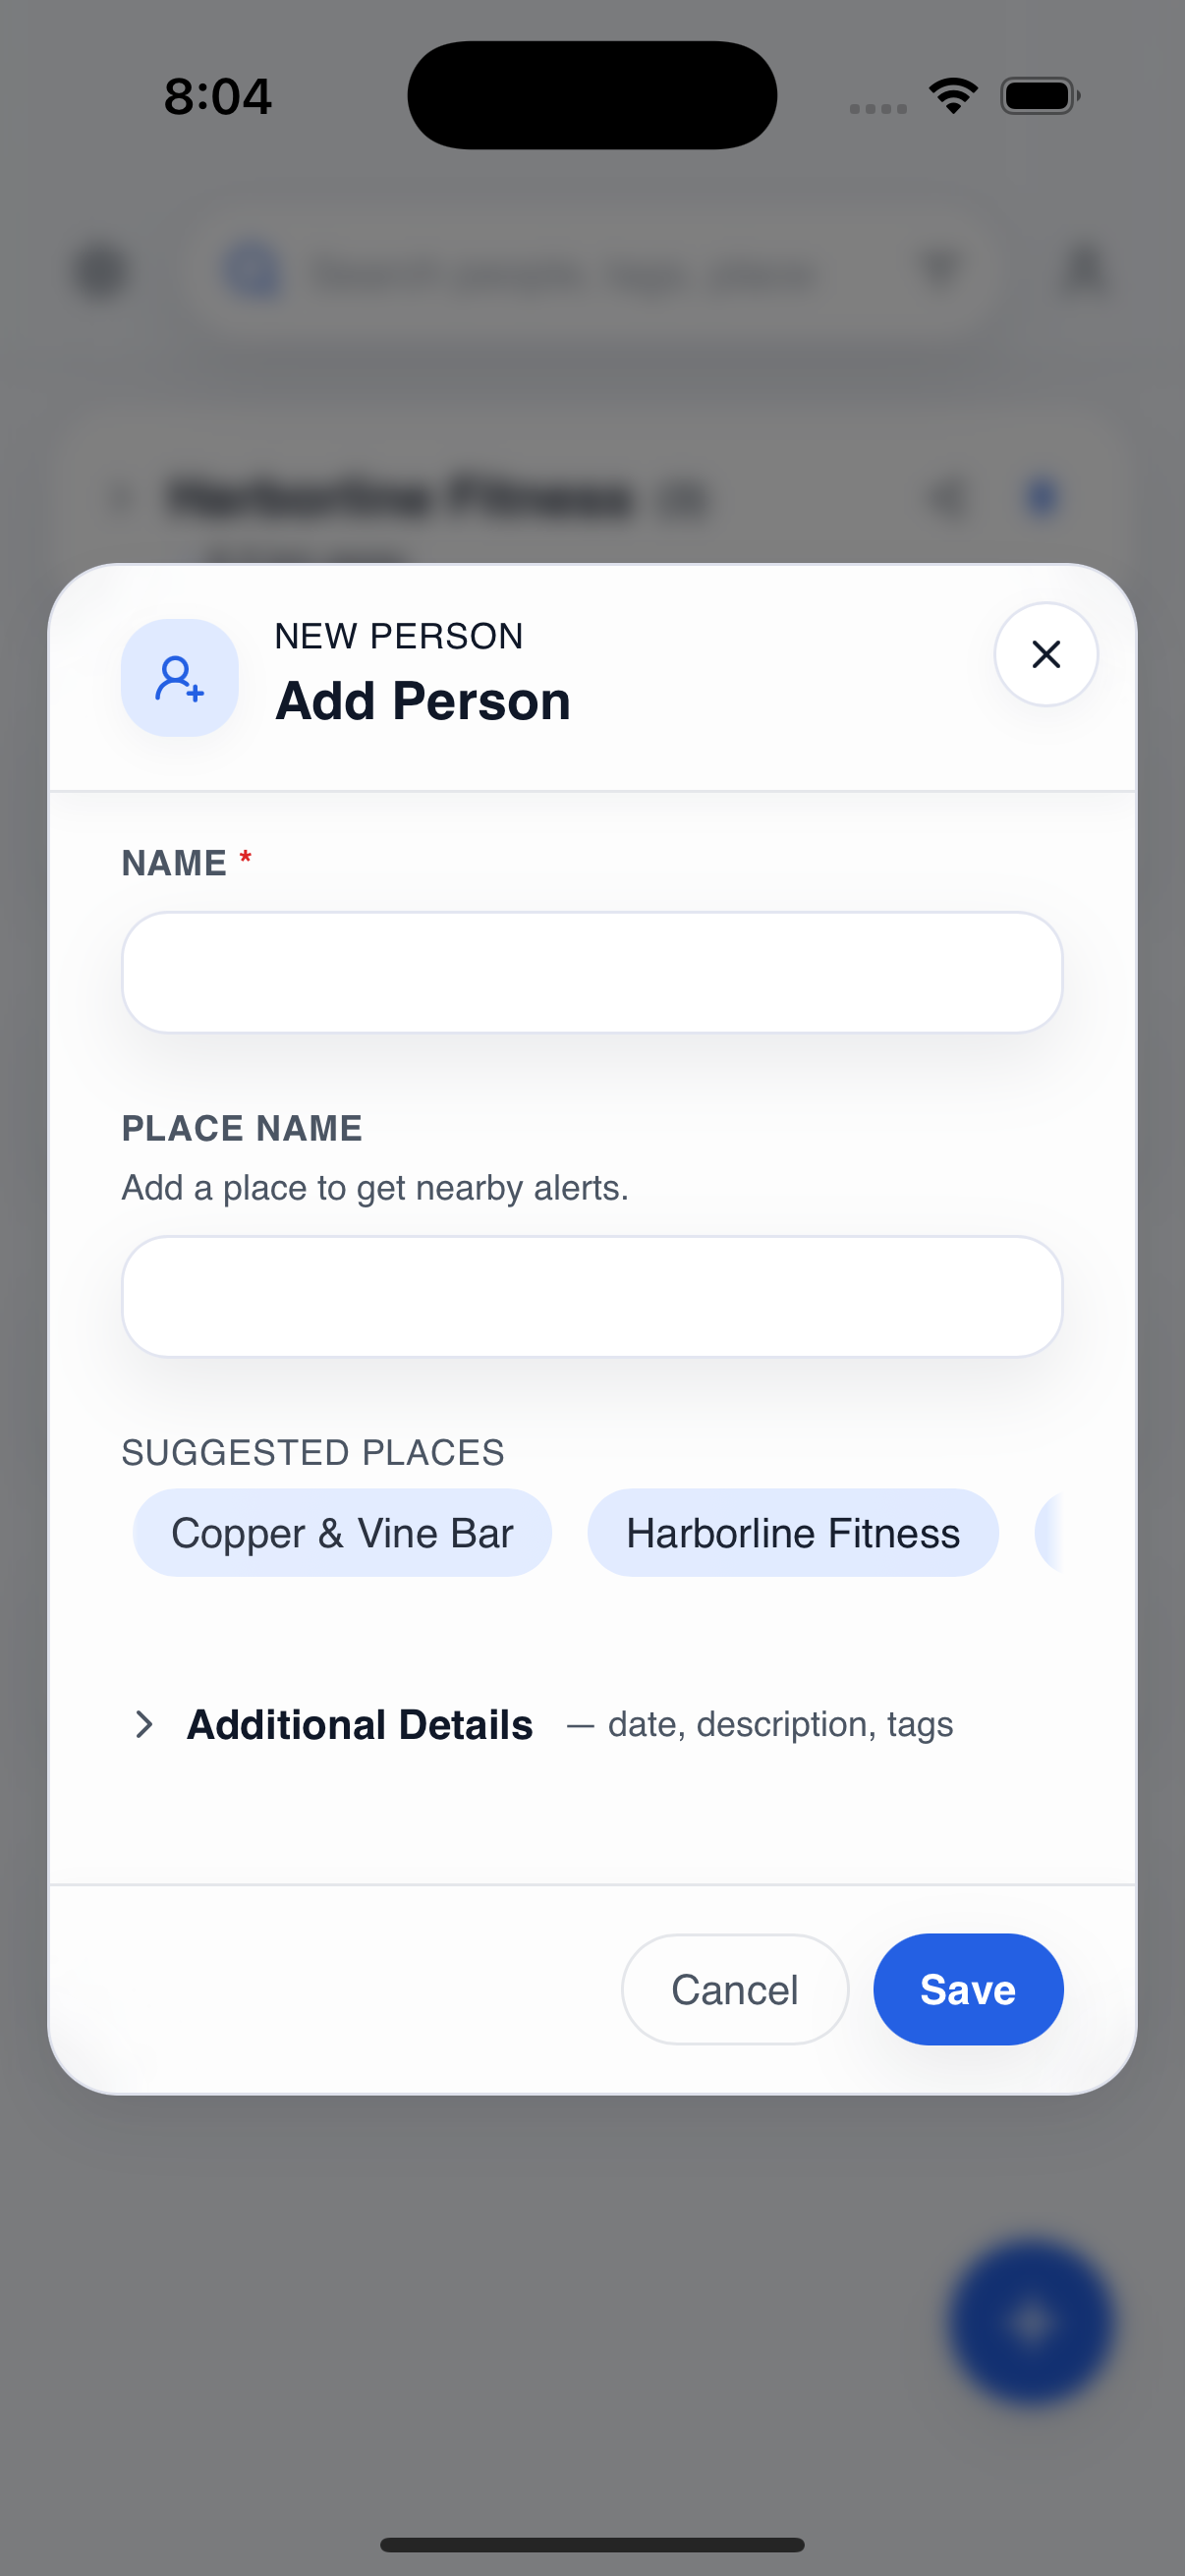Choose Harborline Fitness as the place
Image resolution: width=1185 pixels, height=2576 pixels.
coord(792,1532)
